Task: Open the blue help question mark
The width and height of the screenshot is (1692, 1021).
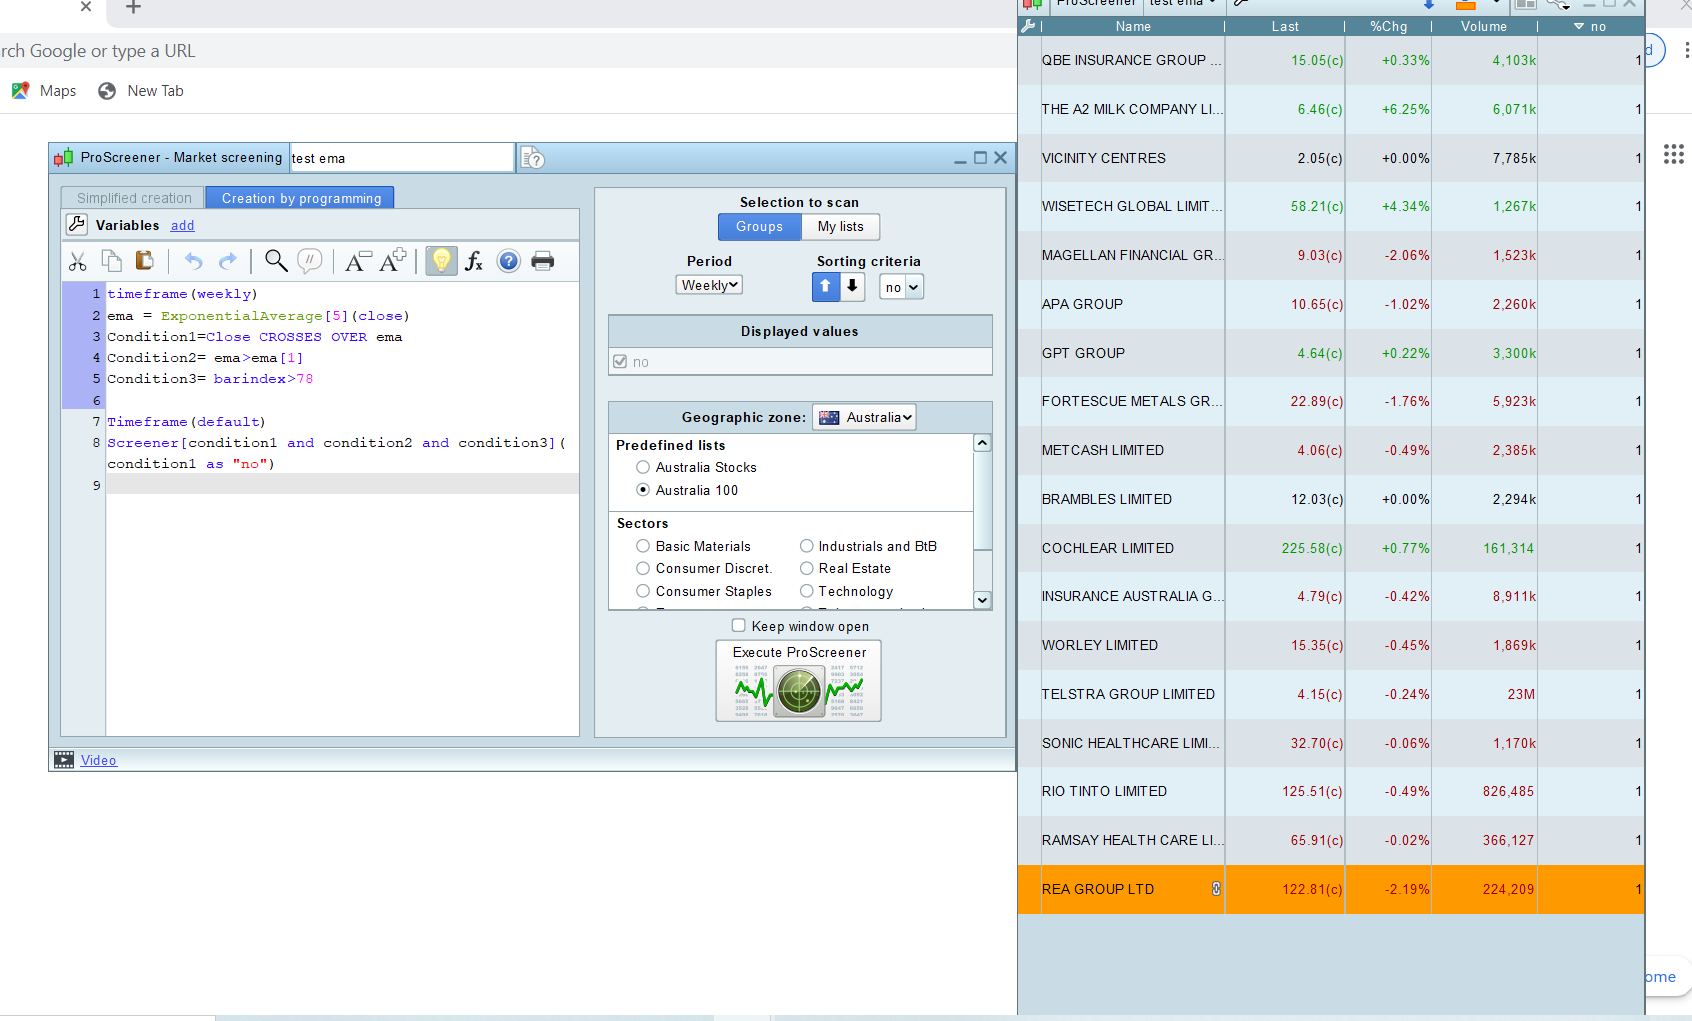Action: click(509, 261)
